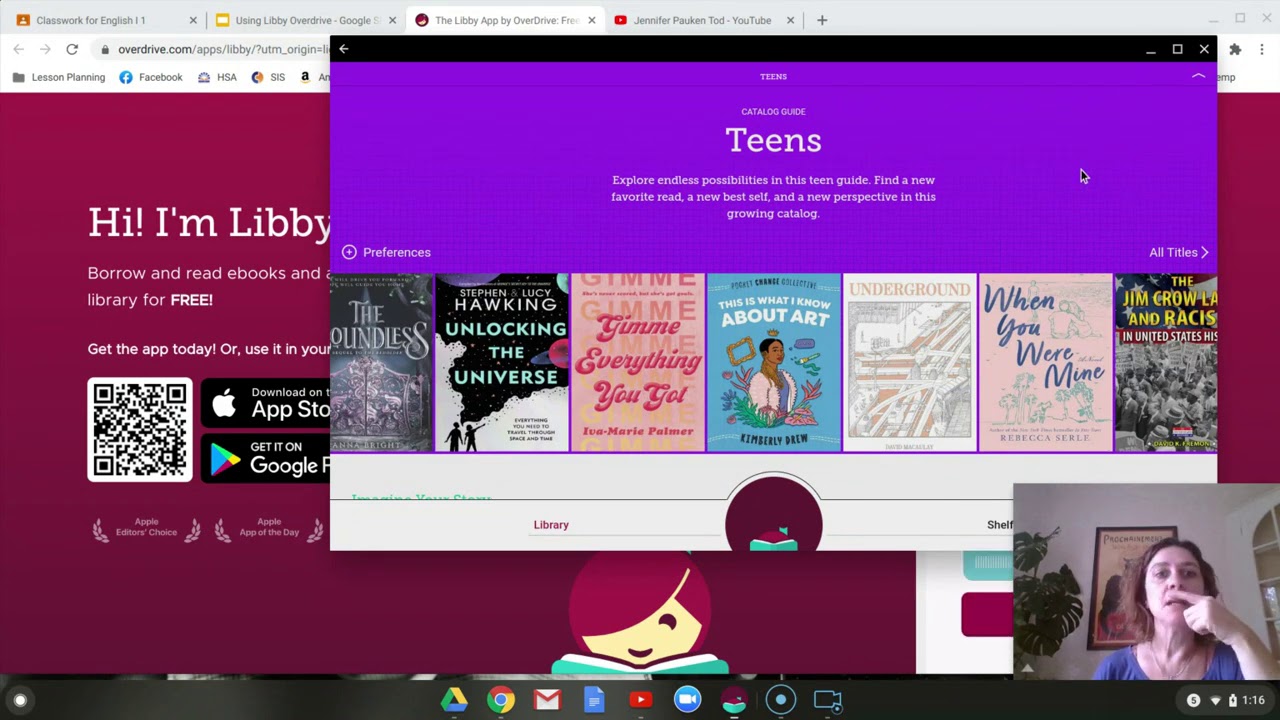Launch Google Drive from the shelf
This screenshot has width=1280, height=720.
(x=454, y=700)
